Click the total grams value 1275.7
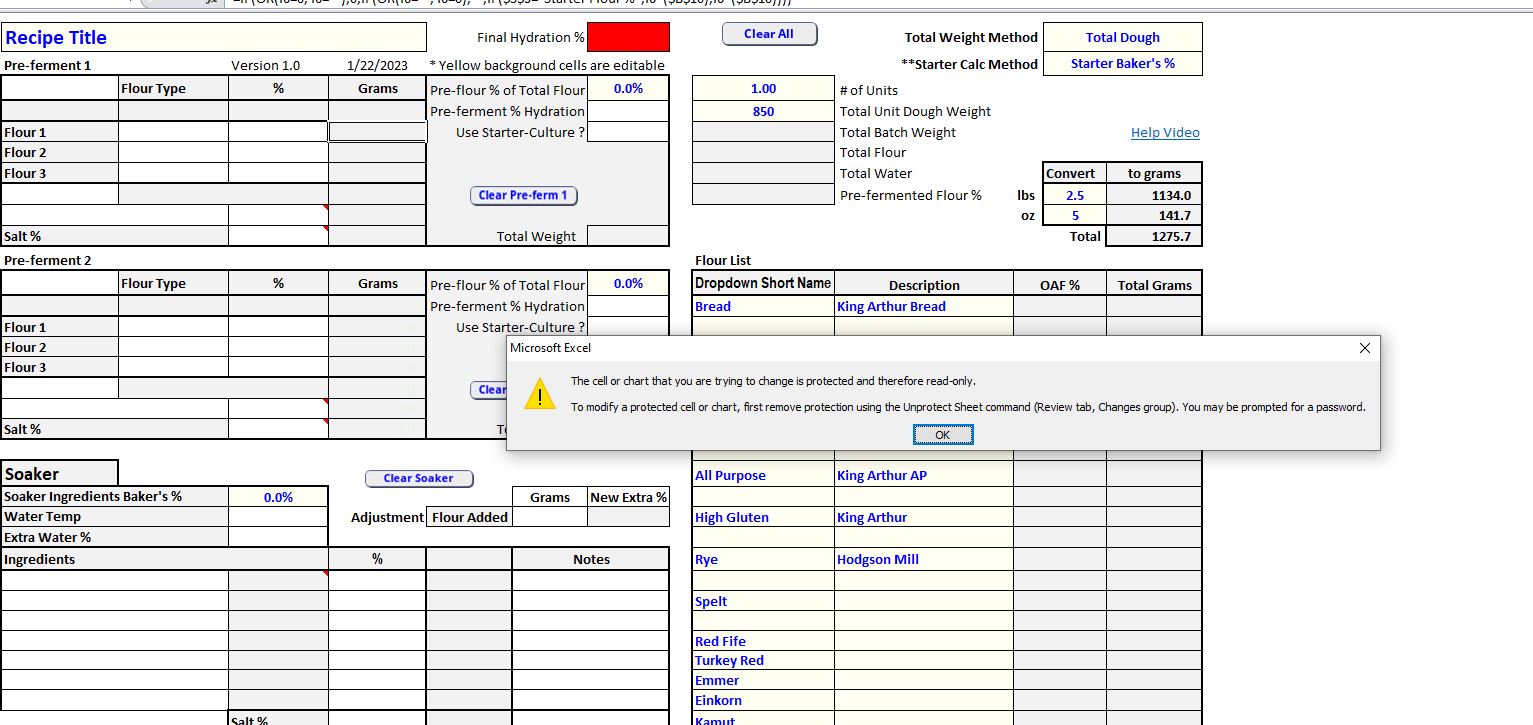Screen dimensions: 1533x725 point(1154,236)
